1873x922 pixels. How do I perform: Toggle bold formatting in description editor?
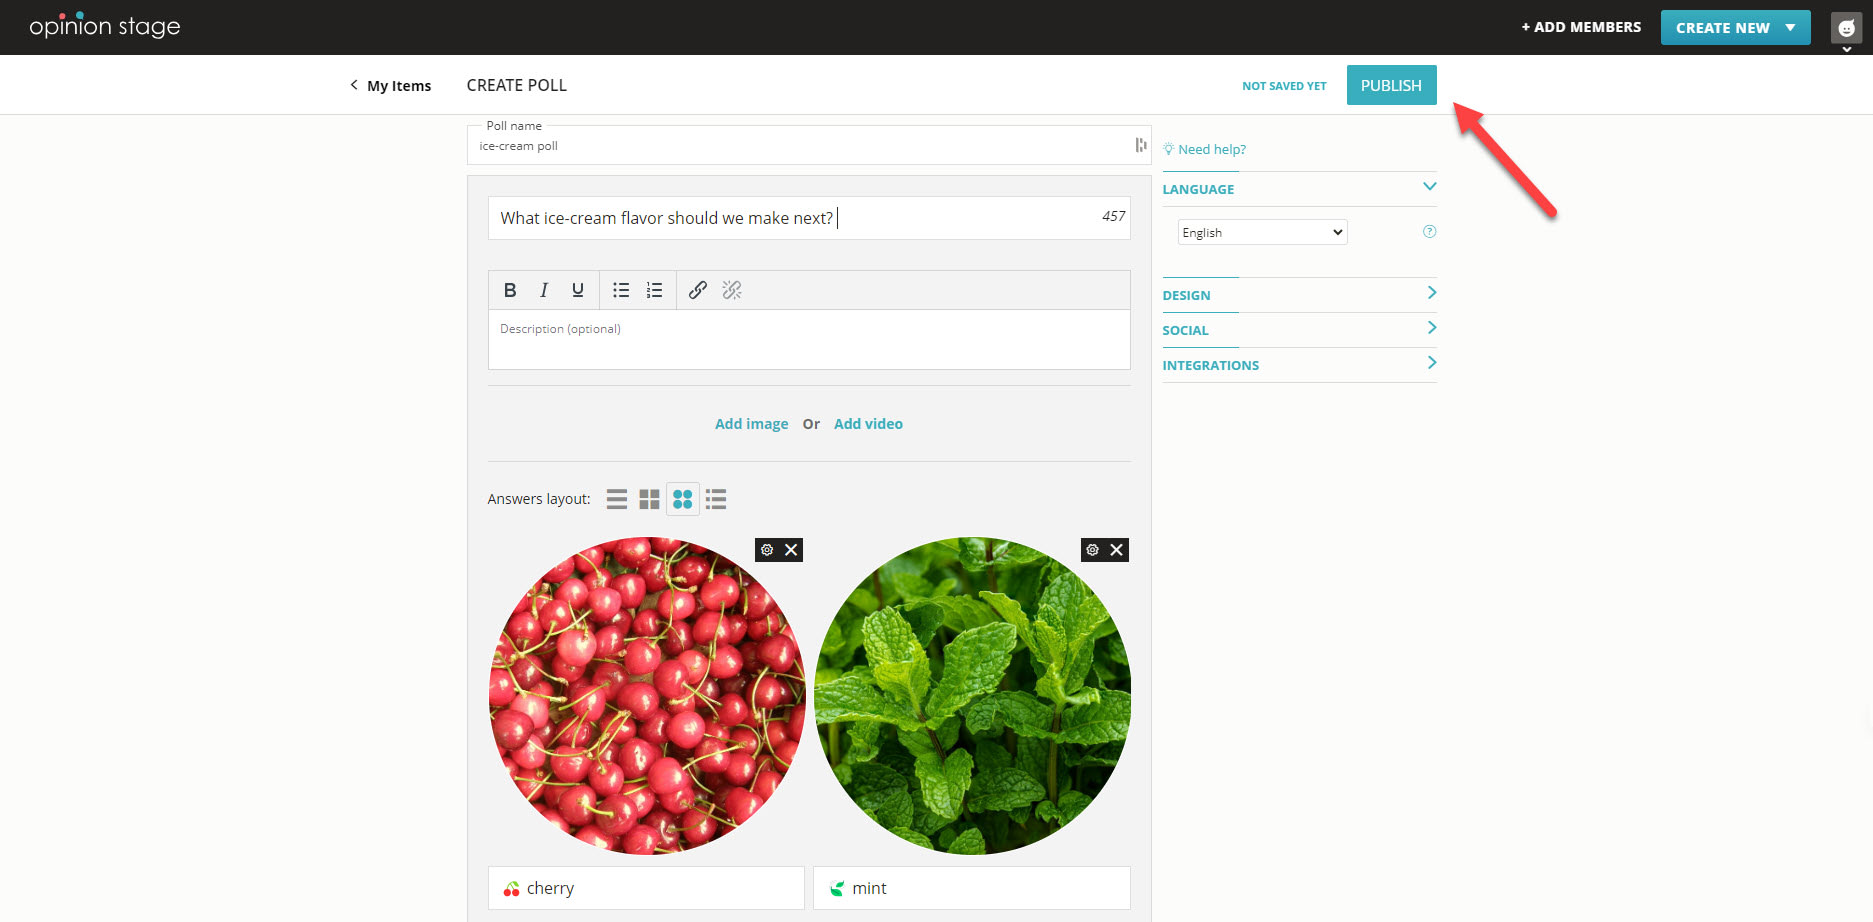tap(510, 290)
